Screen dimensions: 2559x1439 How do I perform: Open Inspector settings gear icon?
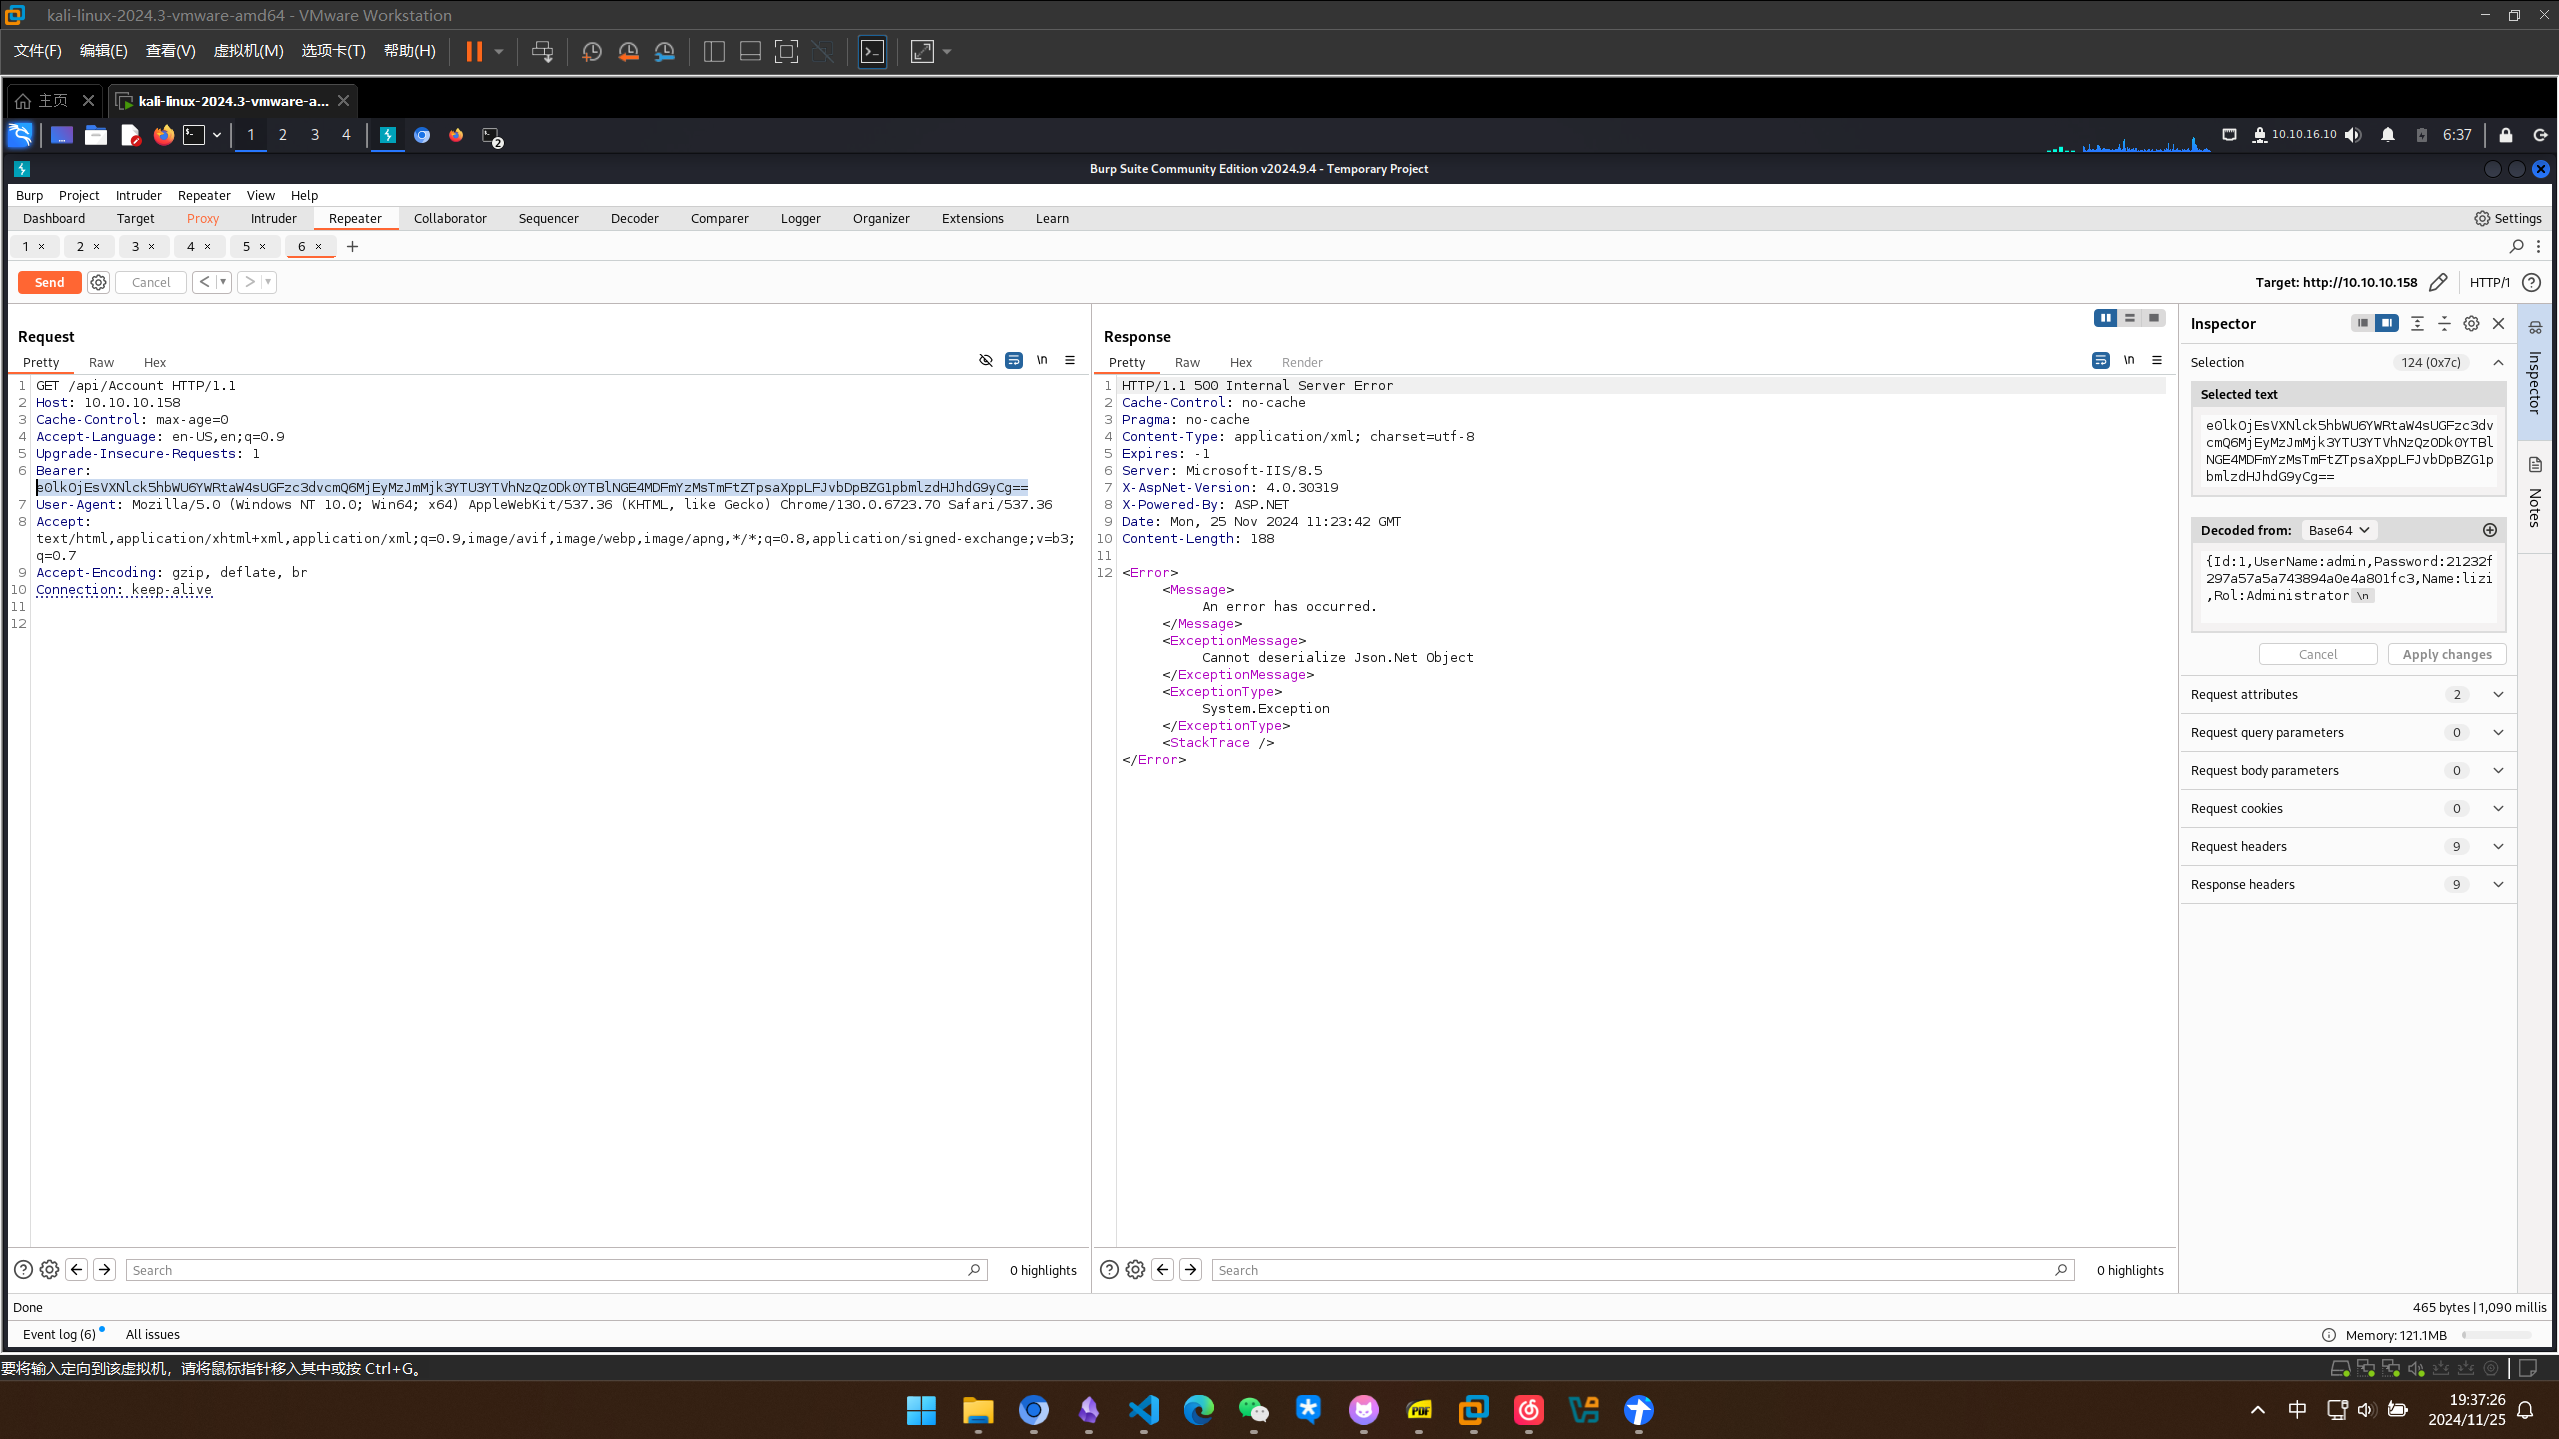point(2471,323)
